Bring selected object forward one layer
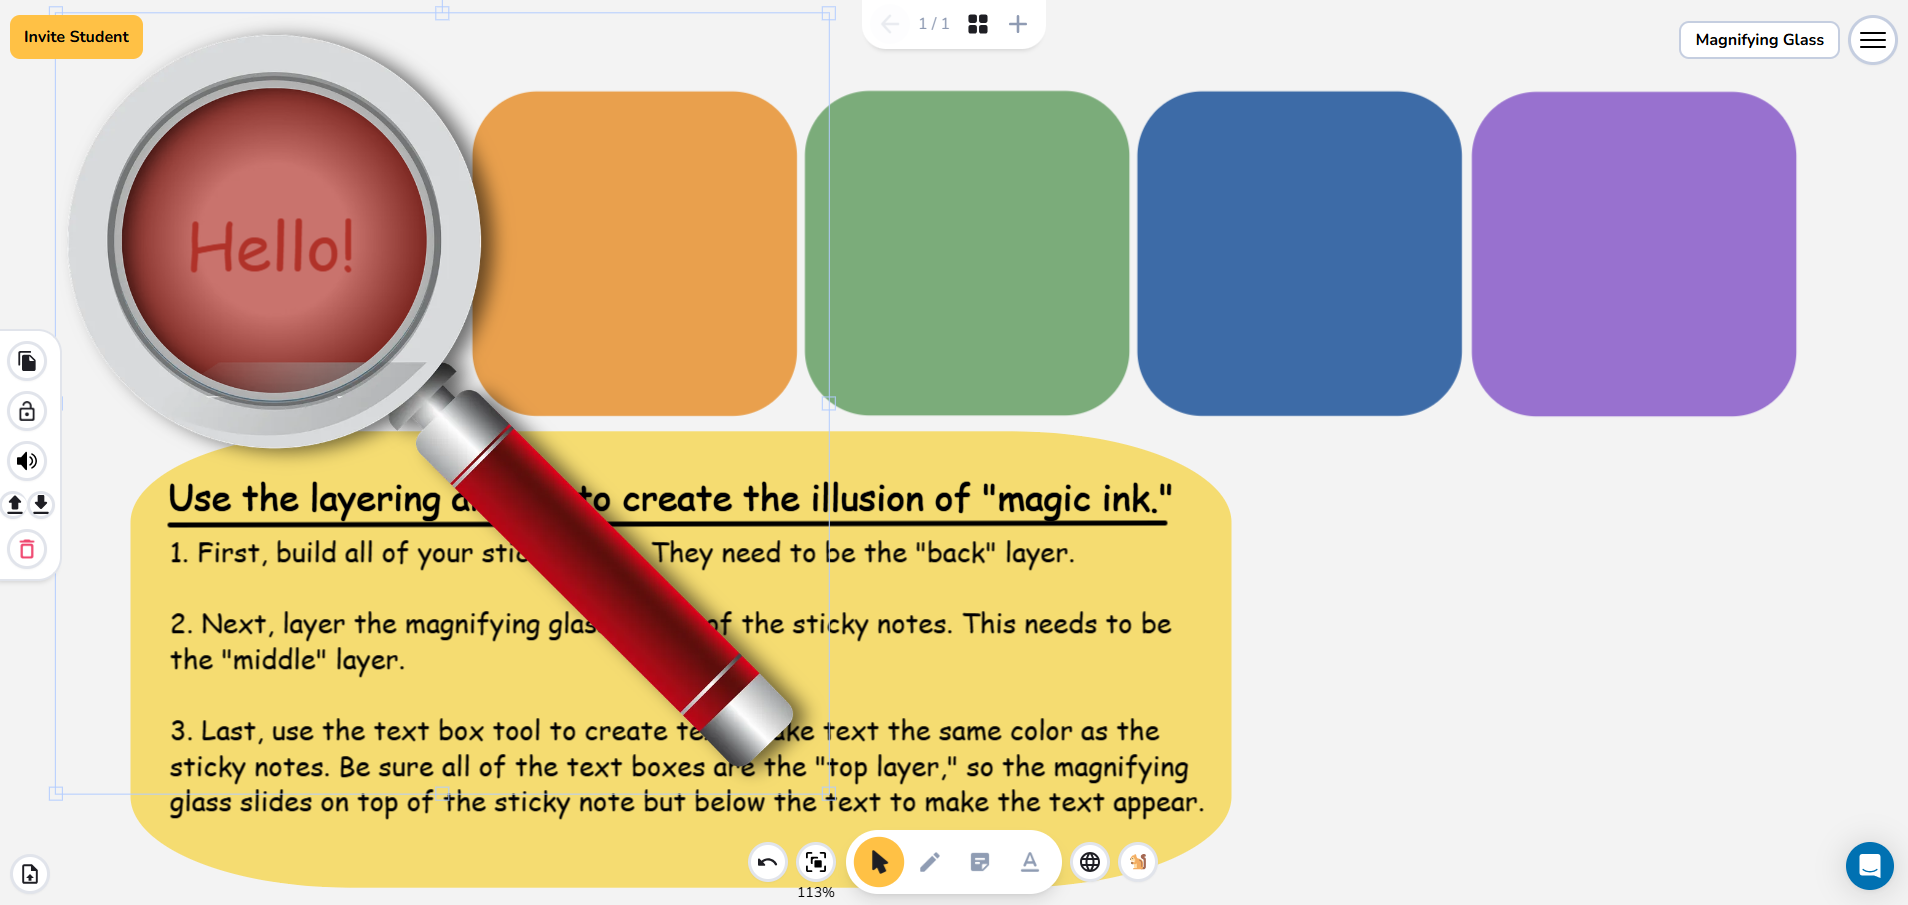Screen dimensions: 1908x905 pyautogui.click(x=15, y=504)
